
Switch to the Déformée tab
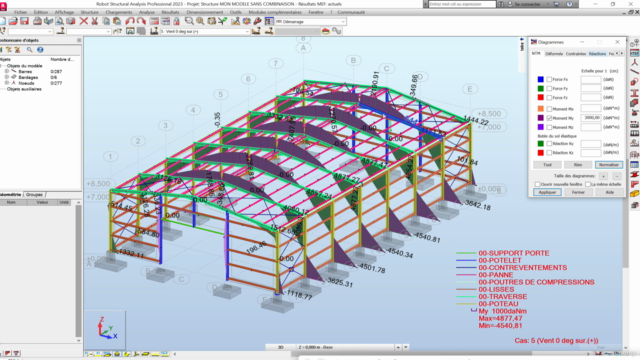click(x=554, y=54)
